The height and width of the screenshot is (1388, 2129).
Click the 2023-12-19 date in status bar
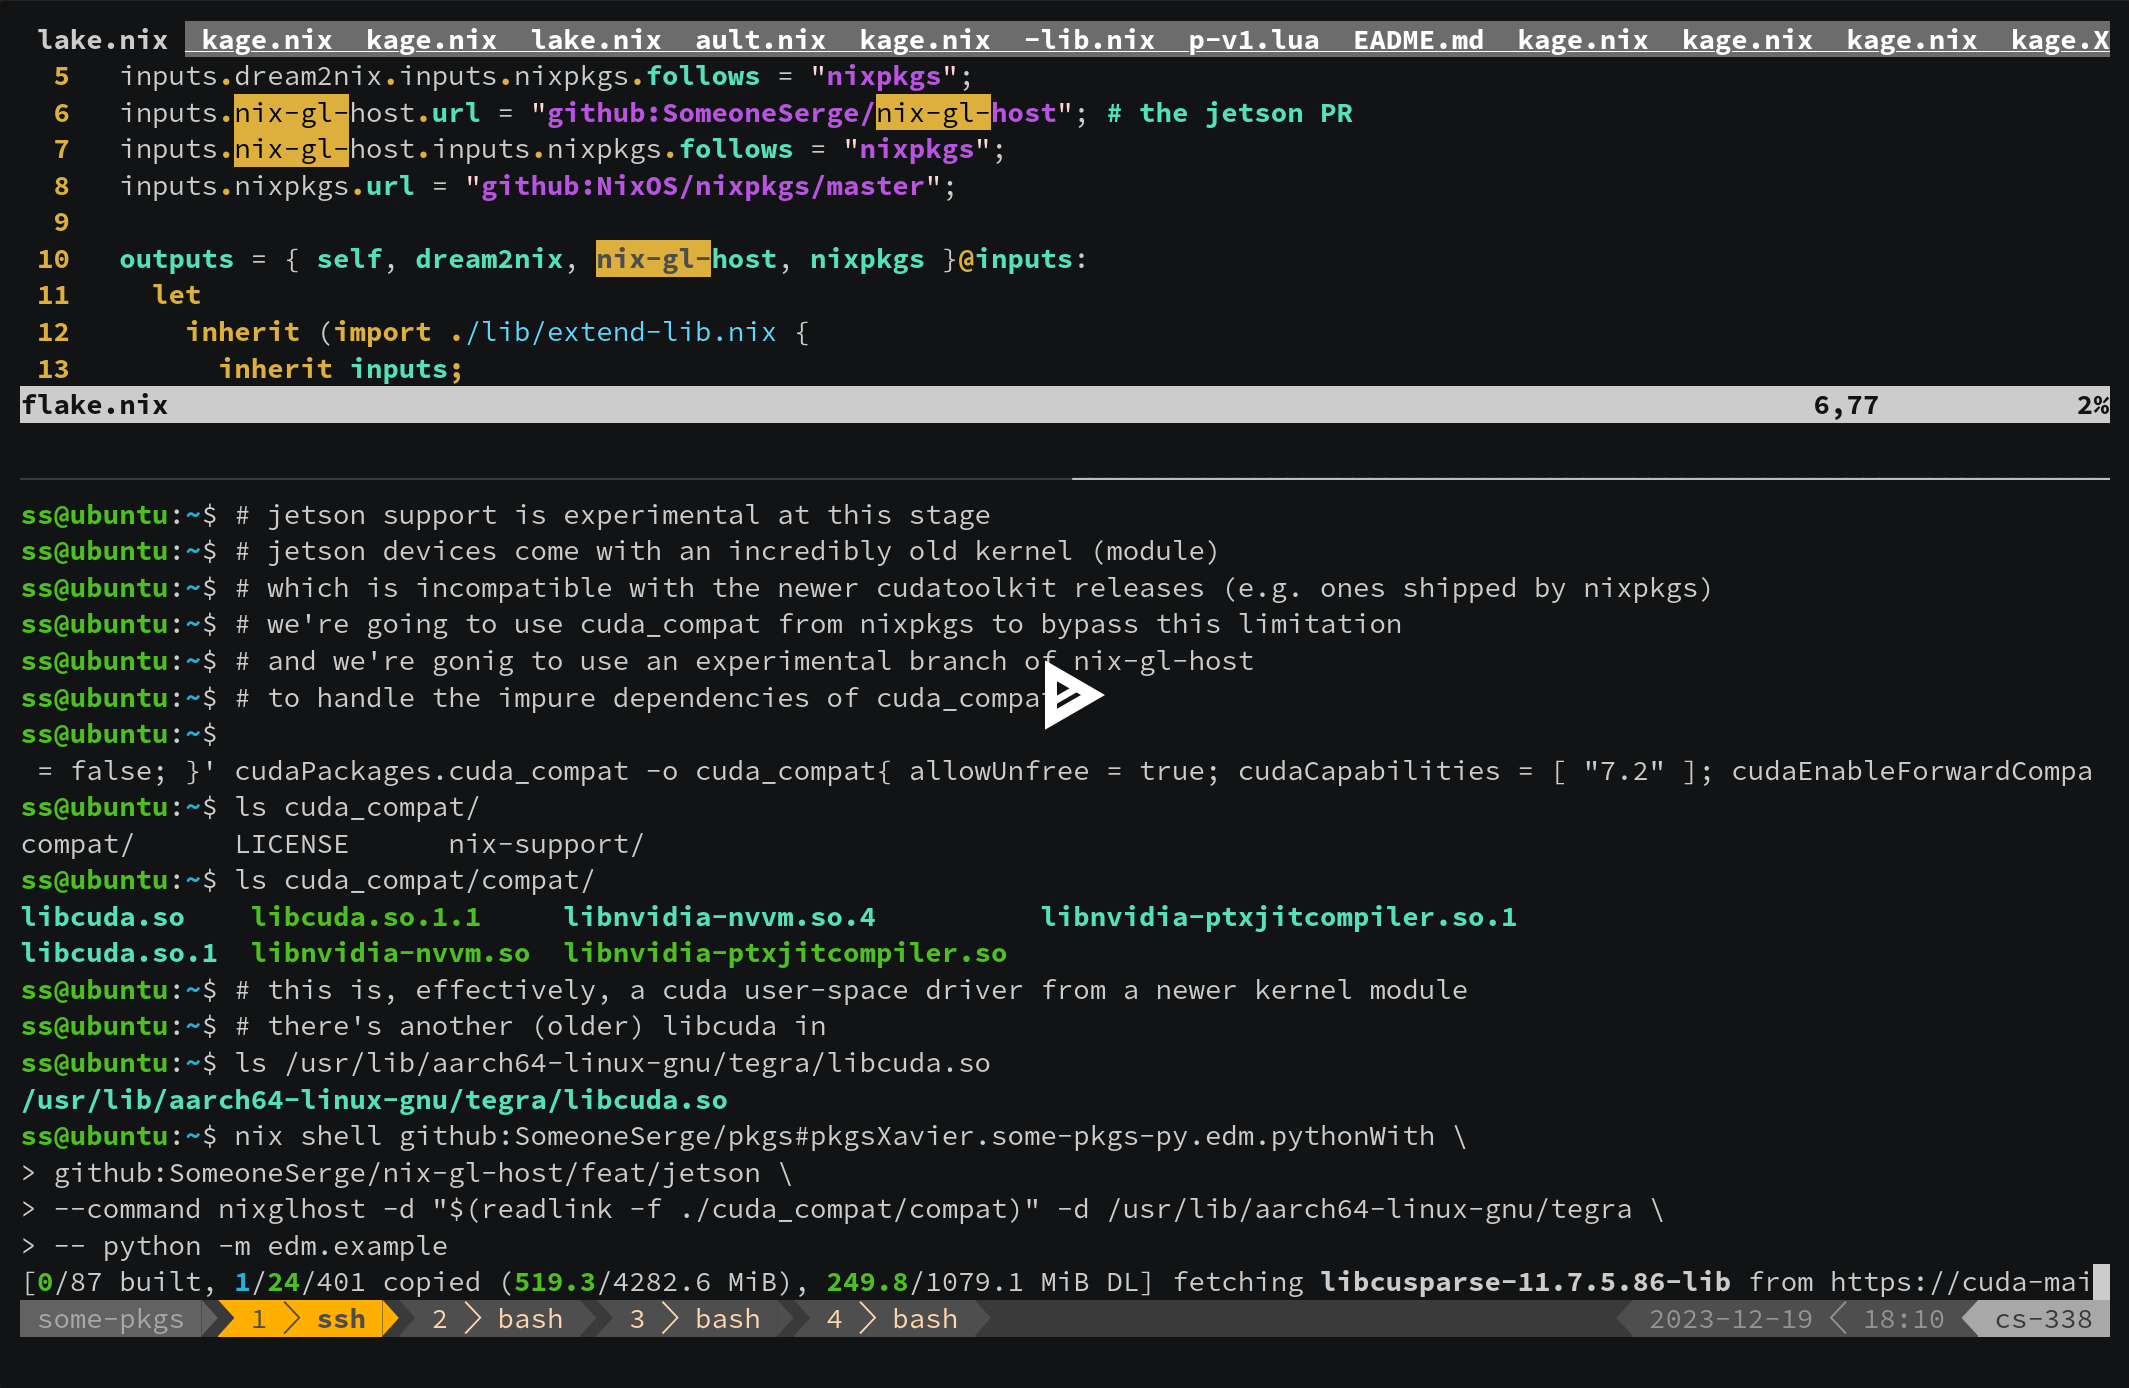pos(1730,1319)
